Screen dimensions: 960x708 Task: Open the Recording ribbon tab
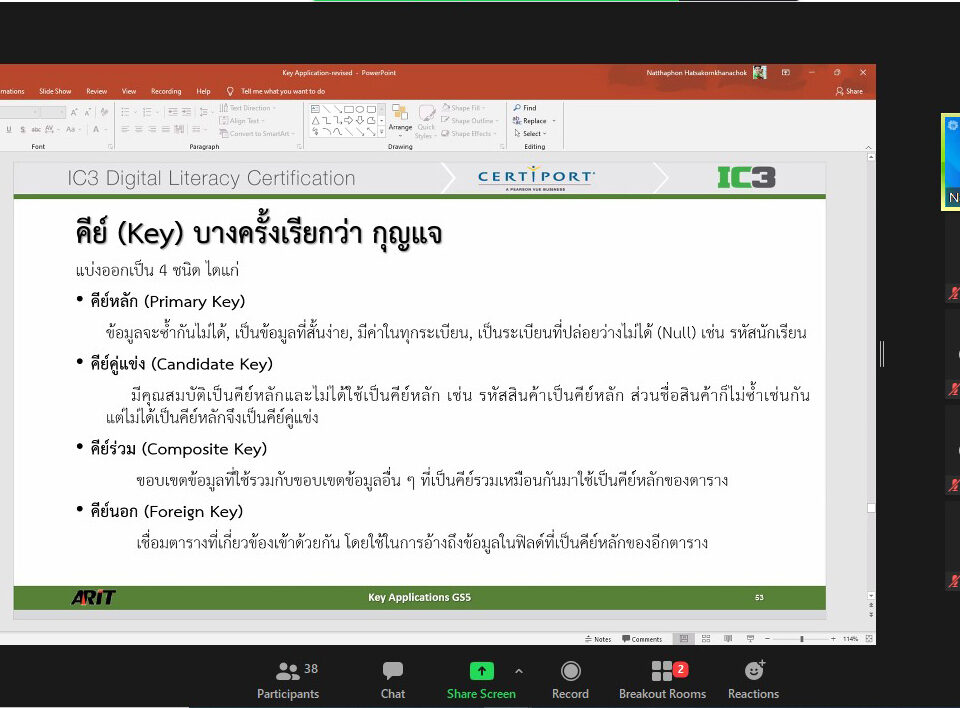[x=166, y=91]
